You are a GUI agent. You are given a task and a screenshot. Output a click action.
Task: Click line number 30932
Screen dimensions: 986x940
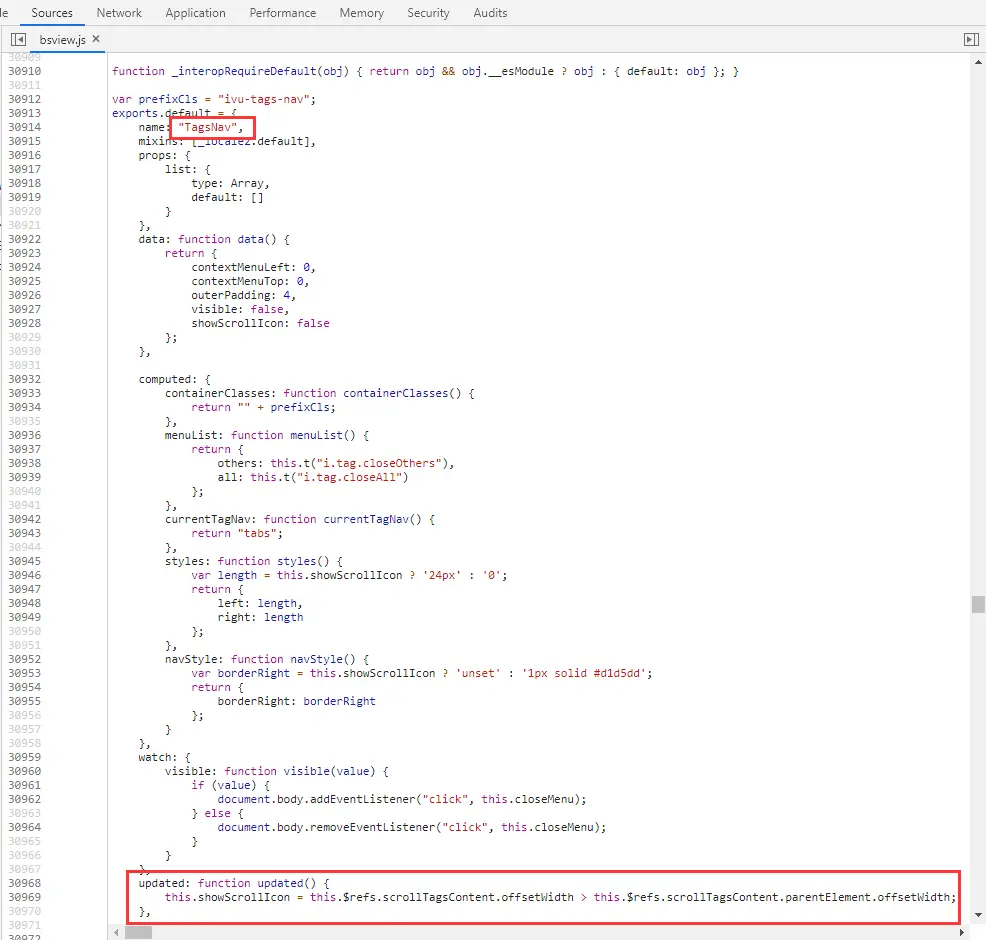pos(25,379)
